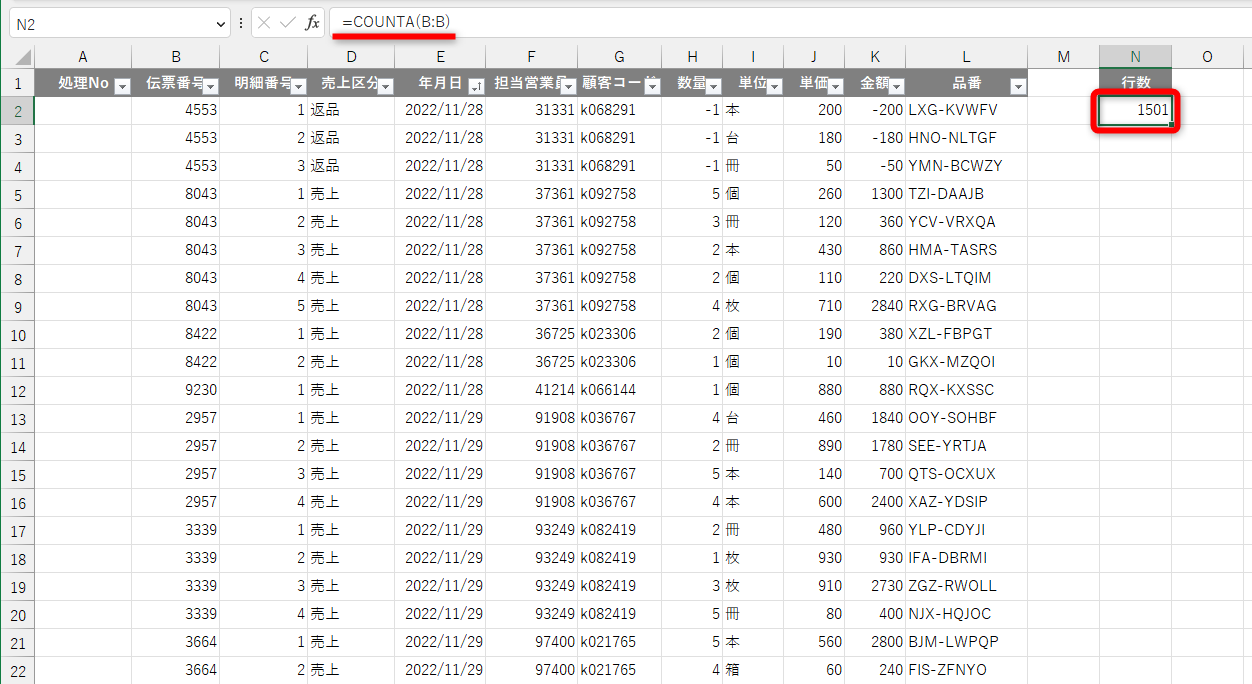
Task: Click the Insert Function fx icon
Action: [x=312, y=22]
